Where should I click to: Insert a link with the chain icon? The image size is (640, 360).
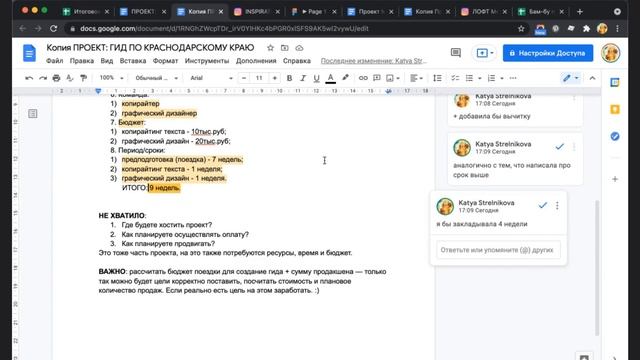[363, 78]
